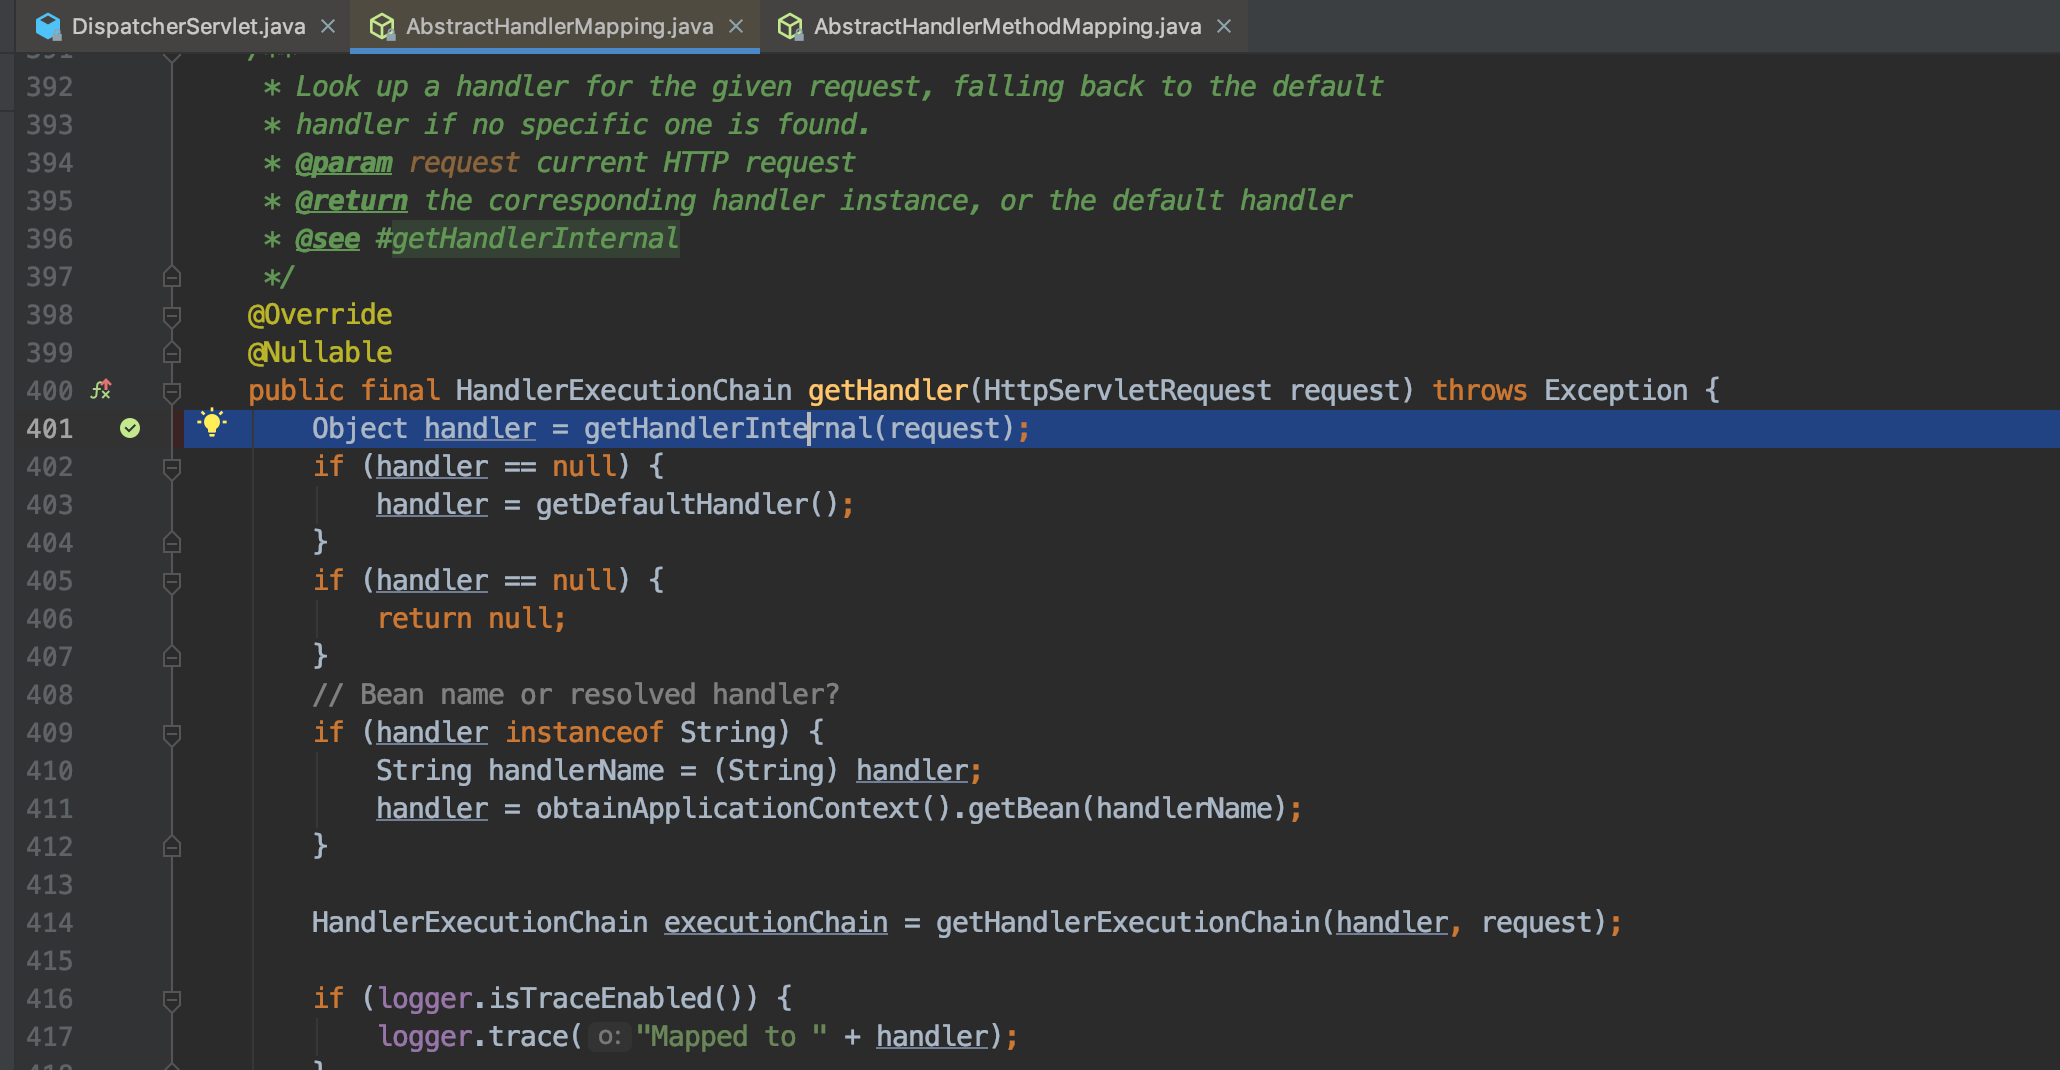Image resolution: width=2060 pixels, height=1070 pixels.
Task: Collapse the instanceof String block at line 409
Action: click(x=172, y=733)
